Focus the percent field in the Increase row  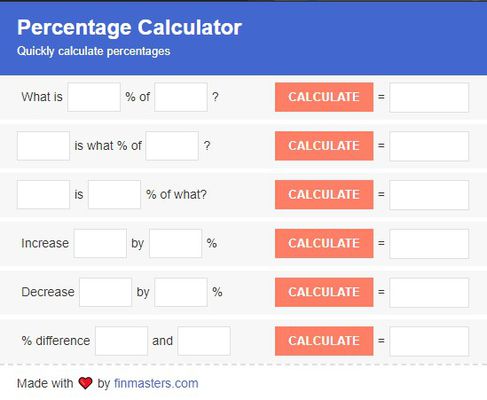pos(176,243)
